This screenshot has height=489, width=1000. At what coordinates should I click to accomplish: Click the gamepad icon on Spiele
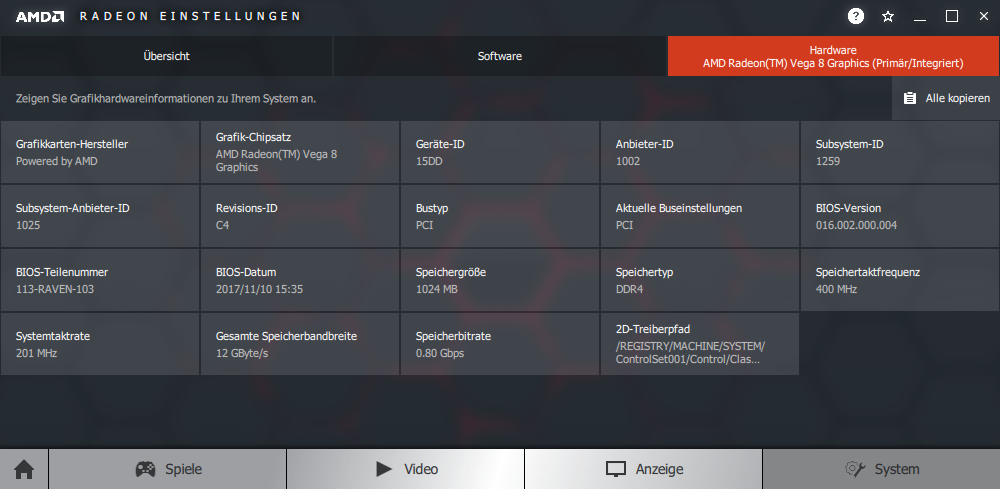coord(145,469)
